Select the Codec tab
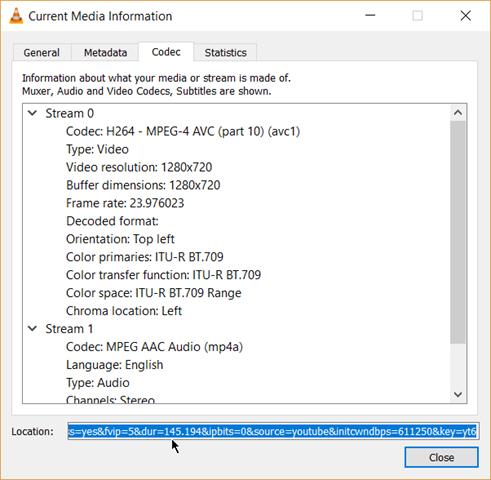The width and height of the screenshot is (491, 480). tap(166, 52)
